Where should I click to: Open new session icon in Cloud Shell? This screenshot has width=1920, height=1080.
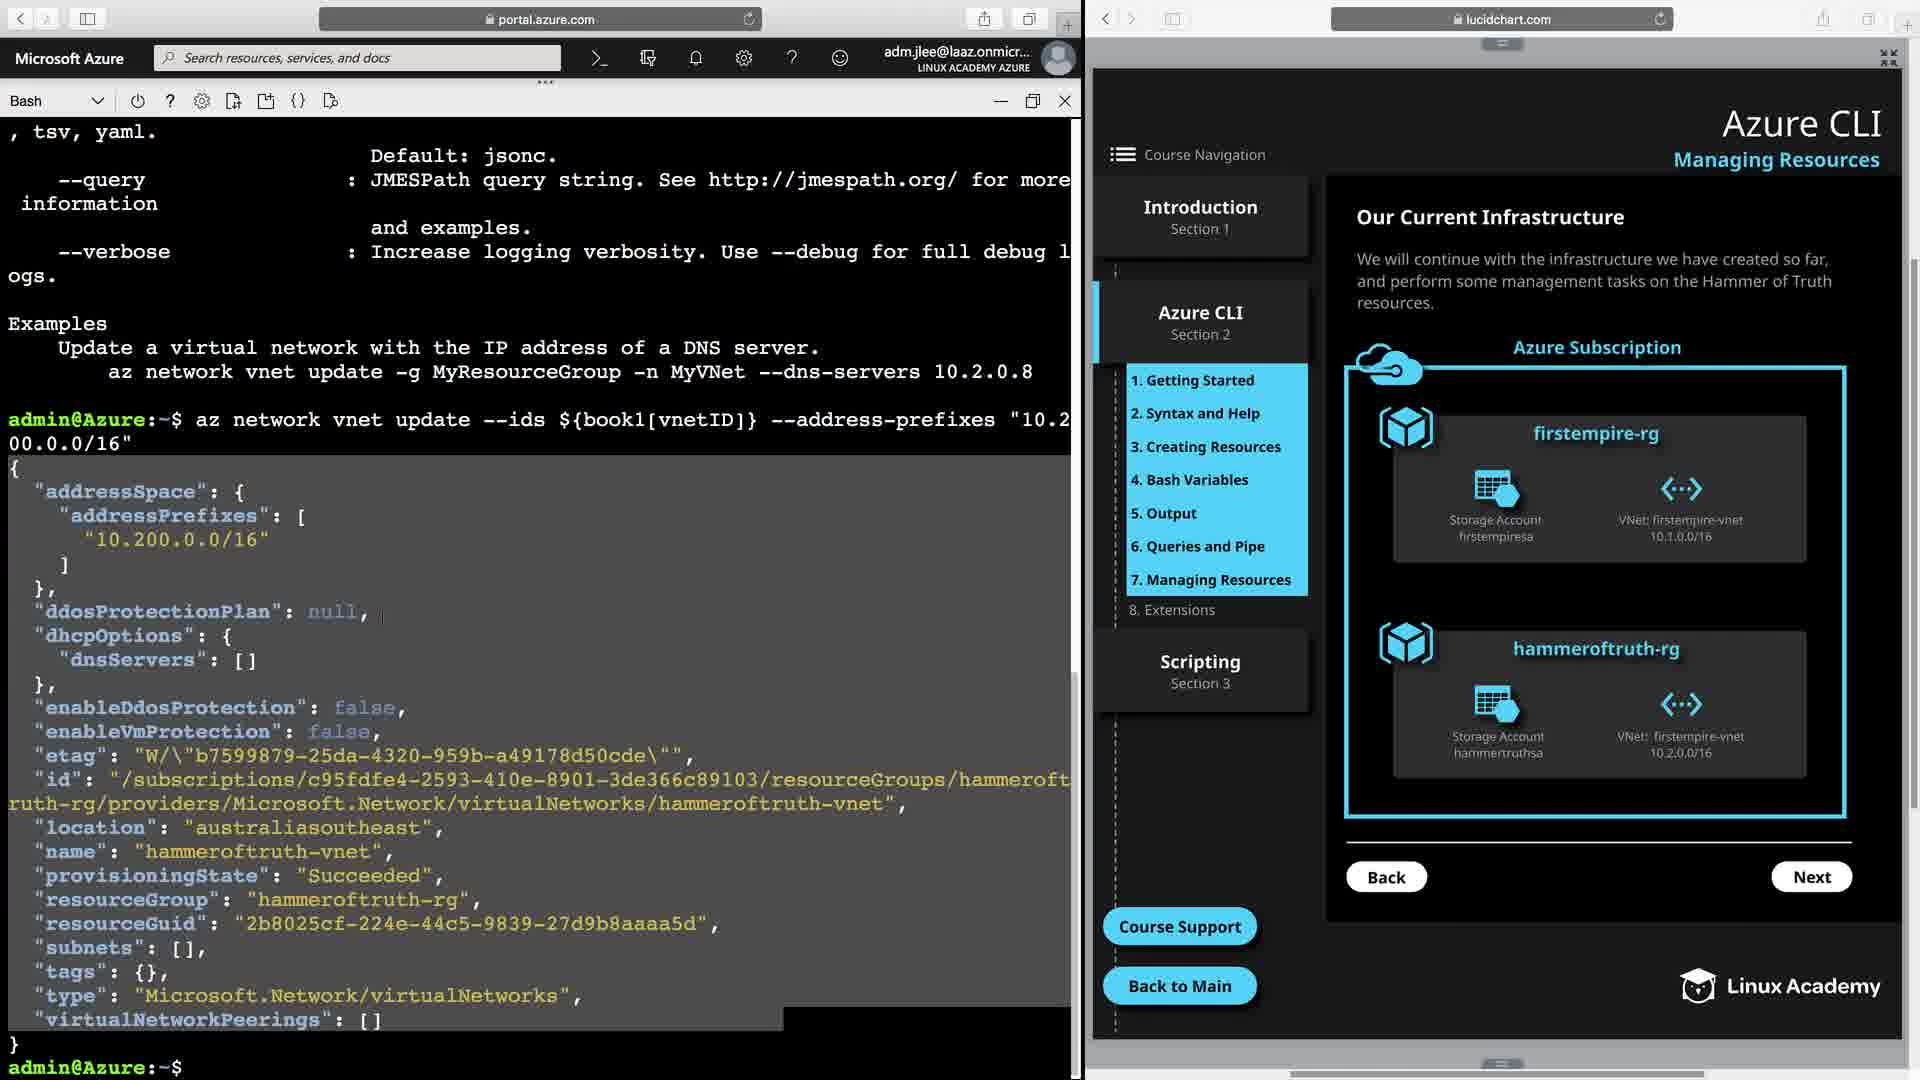coord(266,101)
